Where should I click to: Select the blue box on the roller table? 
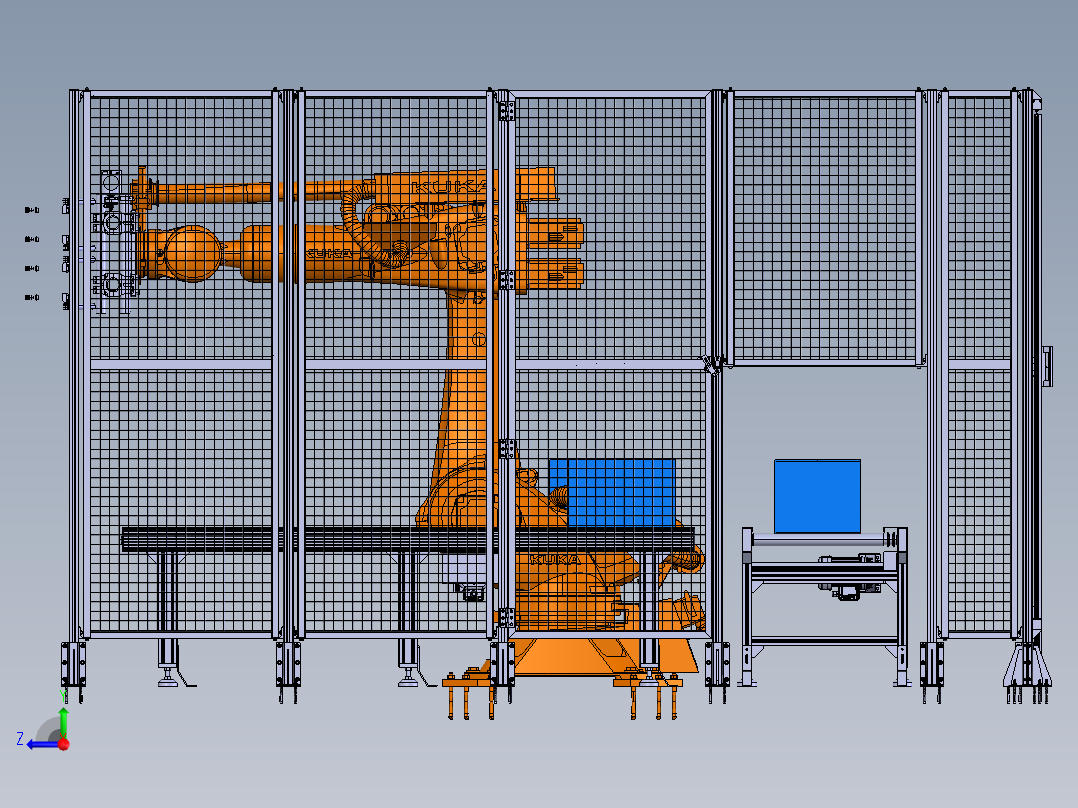tap(817, 496)
